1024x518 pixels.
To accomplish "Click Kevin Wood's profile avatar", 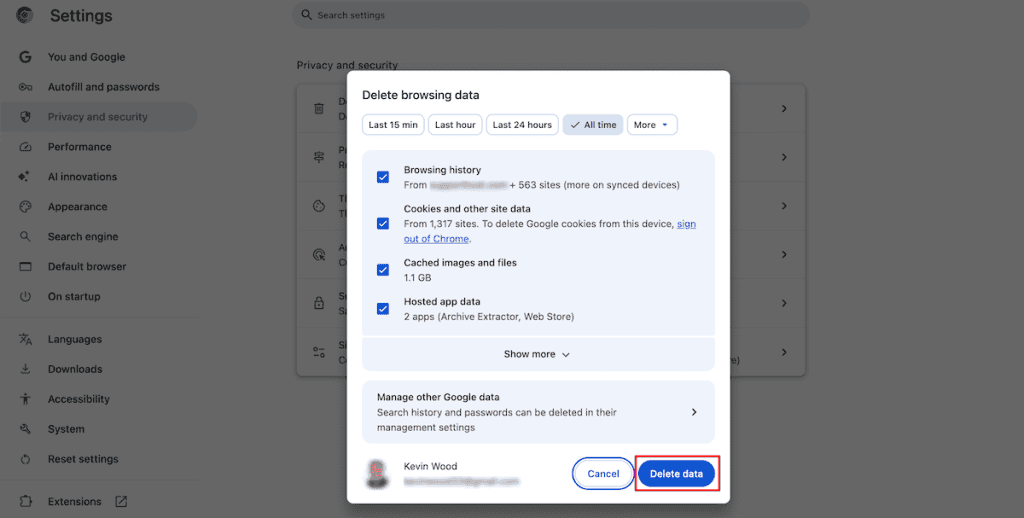I will (376, 474).
